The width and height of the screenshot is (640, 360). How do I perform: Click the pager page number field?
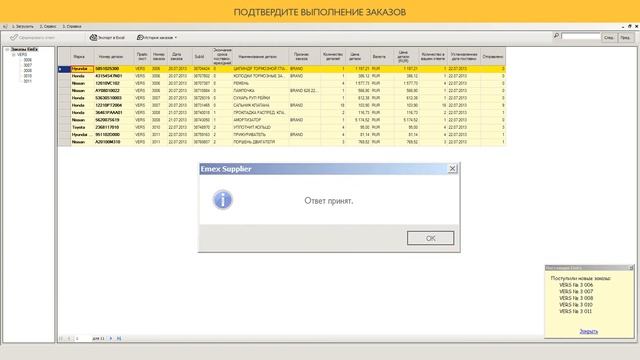82,338
